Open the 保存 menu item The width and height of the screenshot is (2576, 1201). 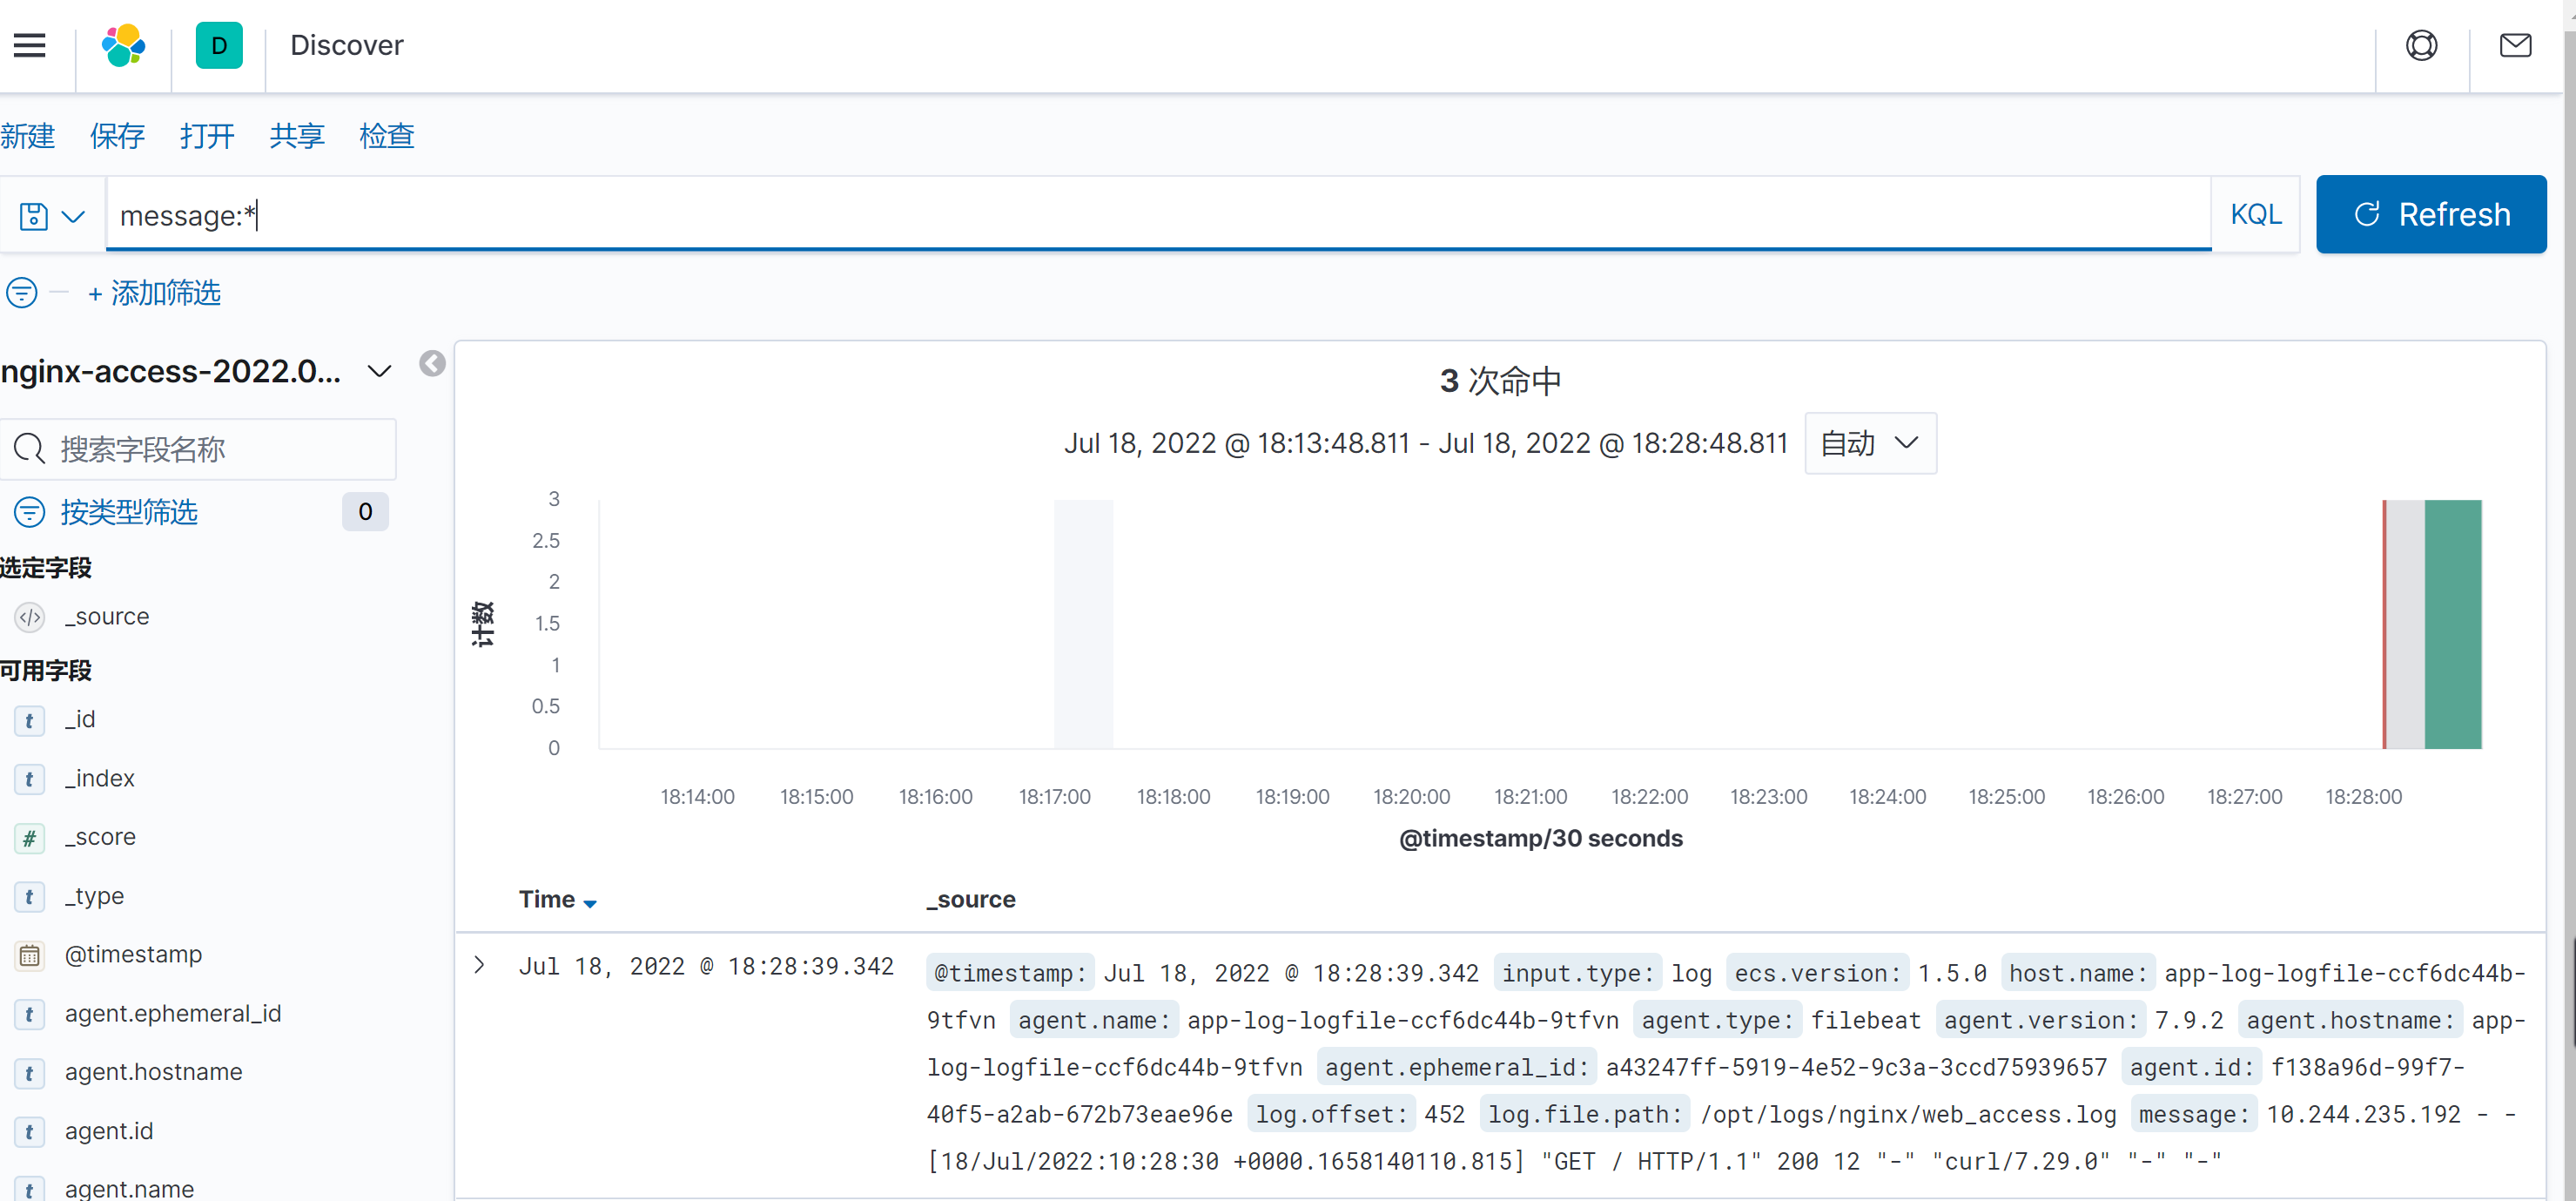pos(117,136)
